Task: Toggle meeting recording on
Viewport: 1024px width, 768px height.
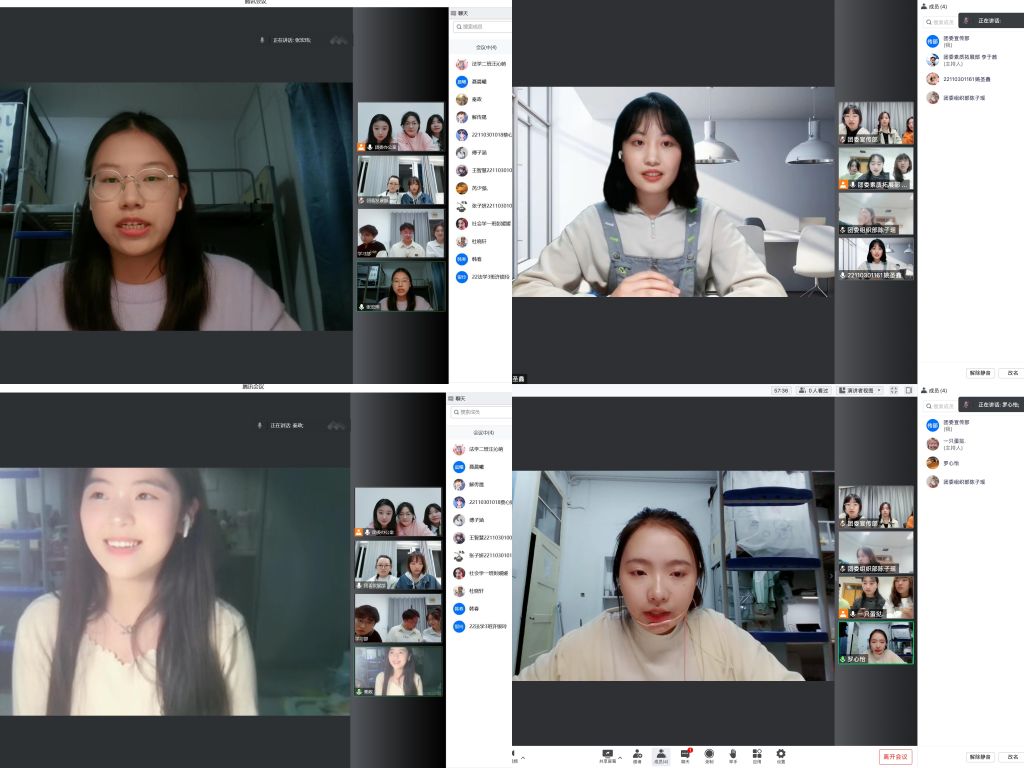Action: coord(709,755)
